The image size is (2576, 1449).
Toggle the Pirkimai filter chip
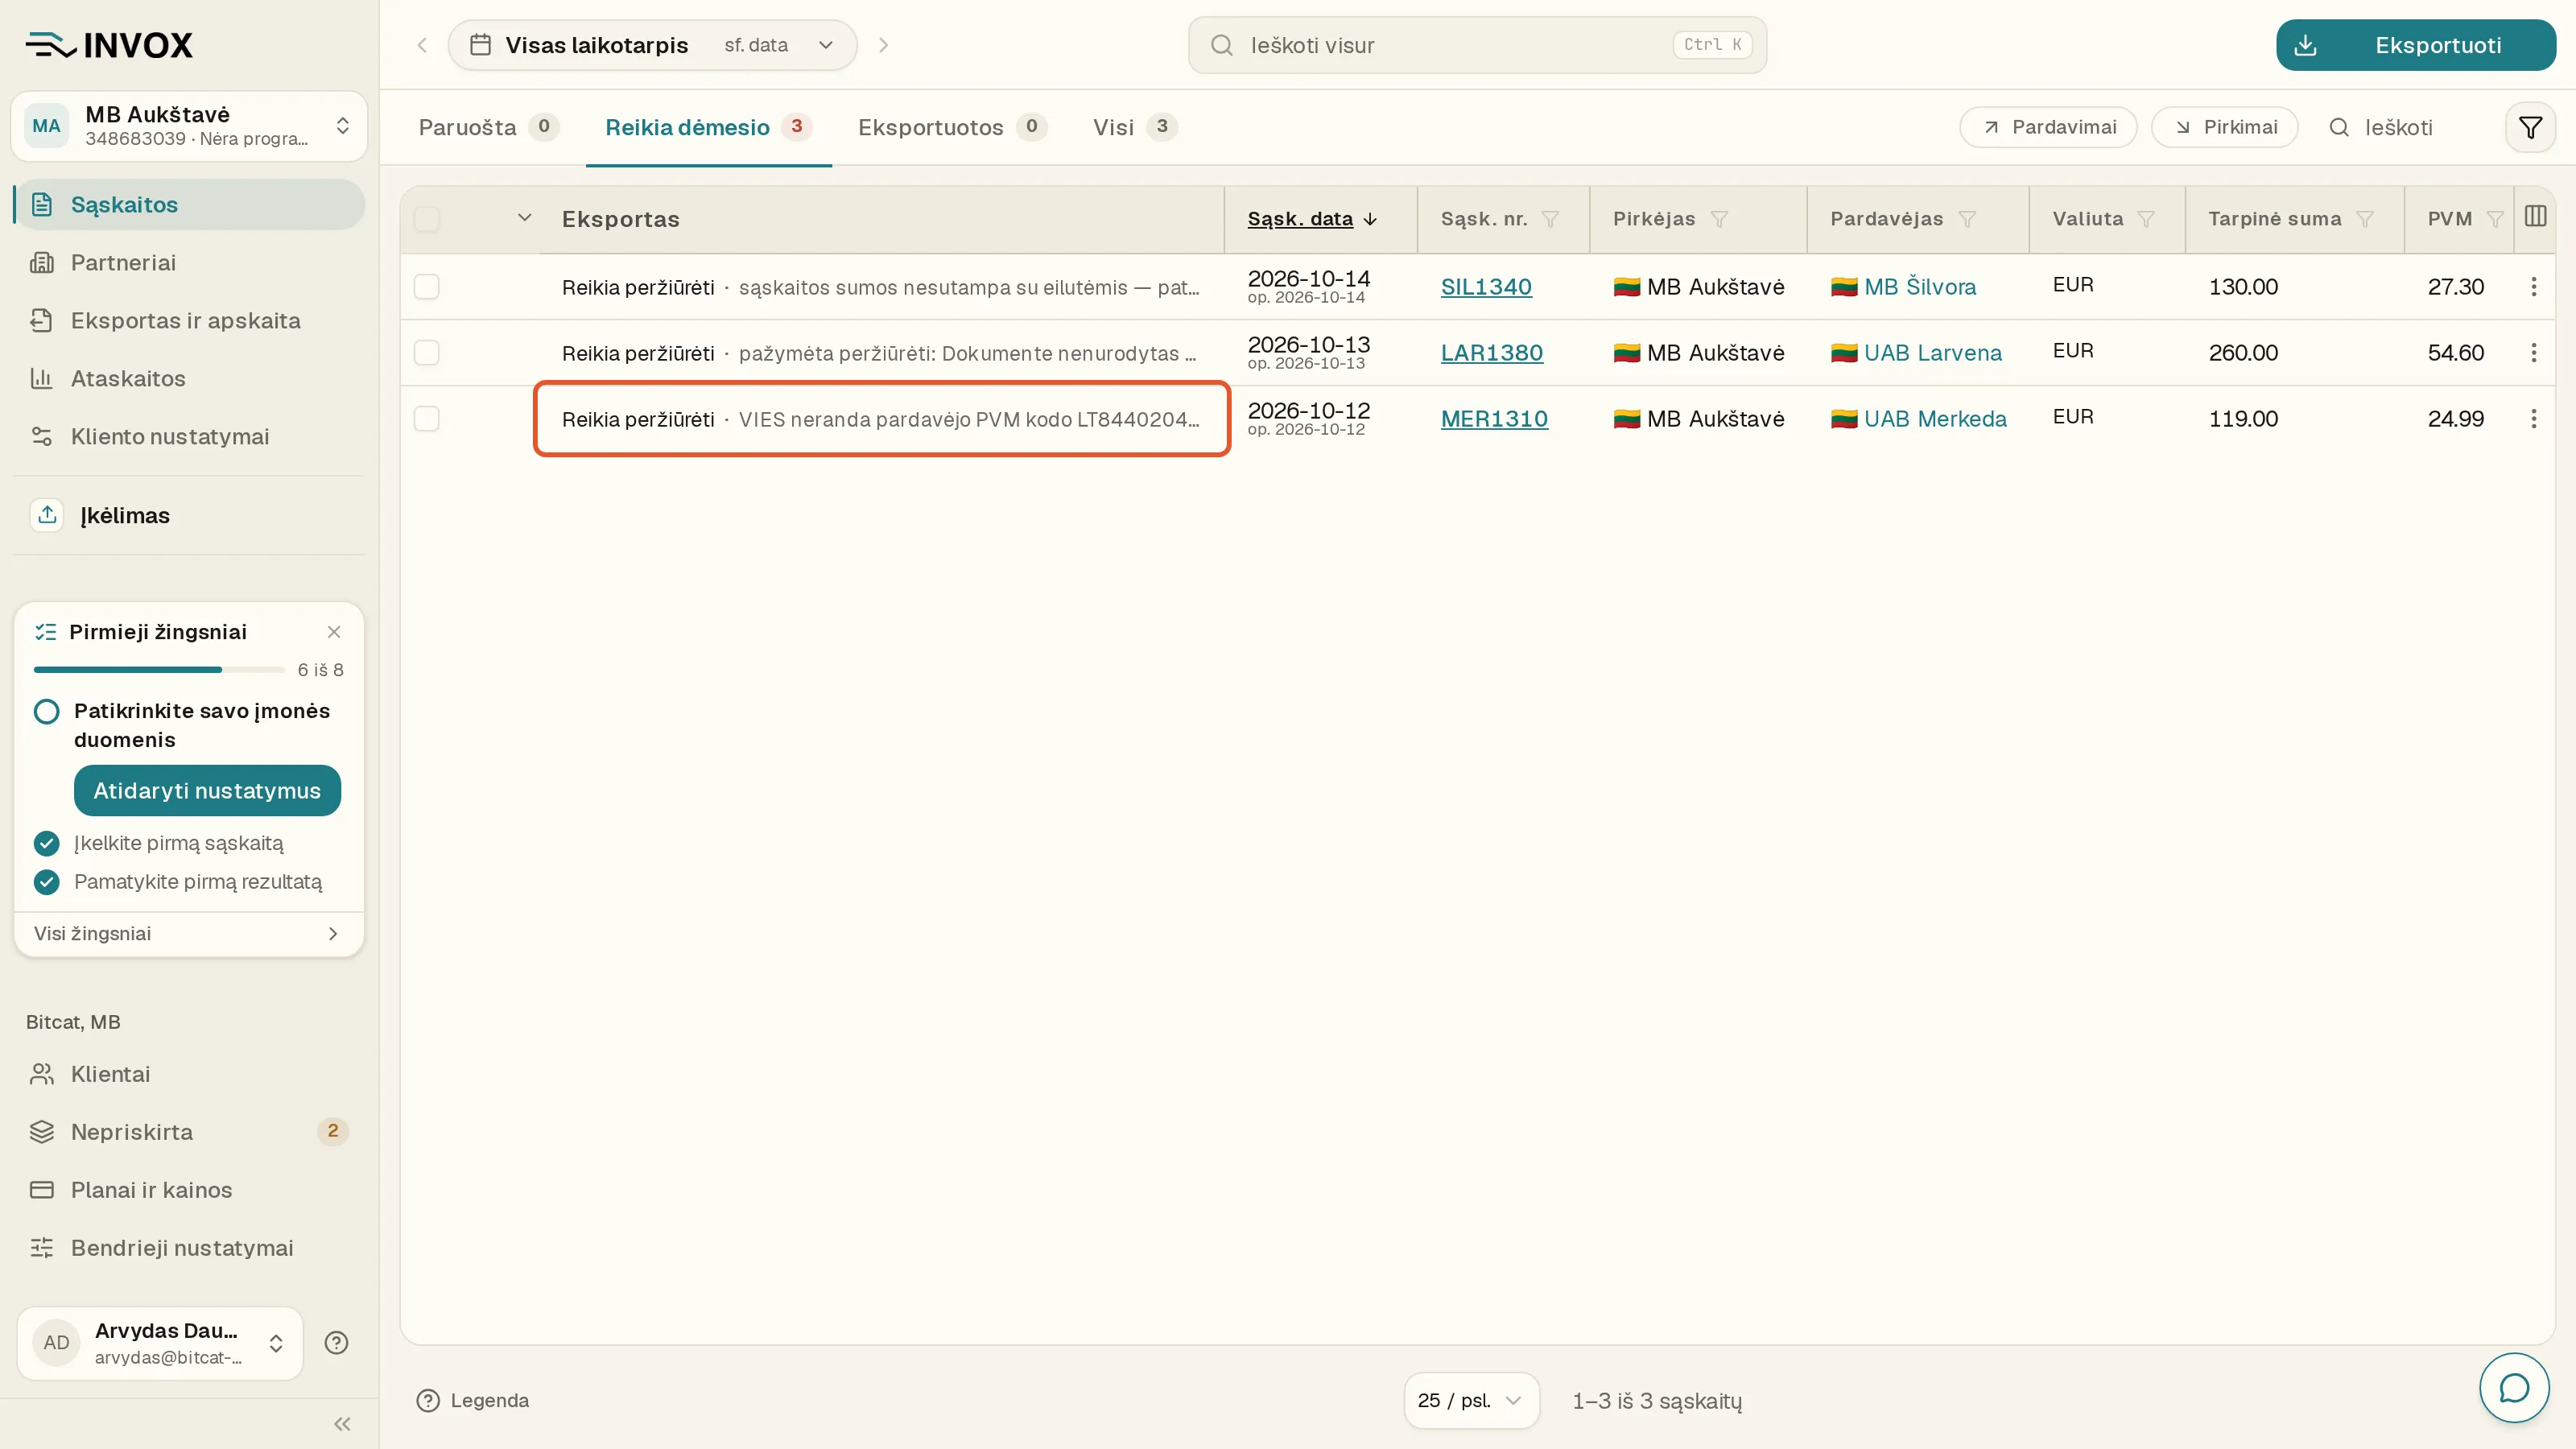coord(2225,127)
